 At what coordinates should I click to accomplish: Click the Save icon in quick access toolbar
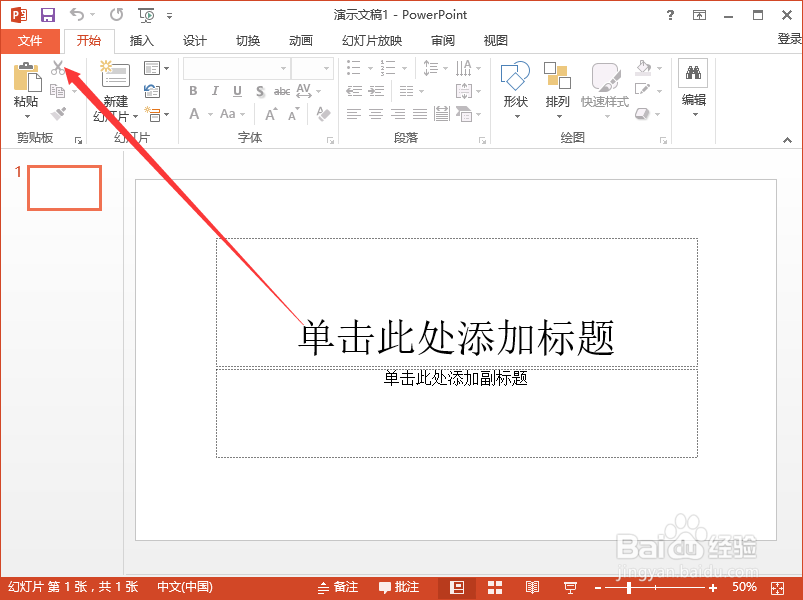[46, 14]
